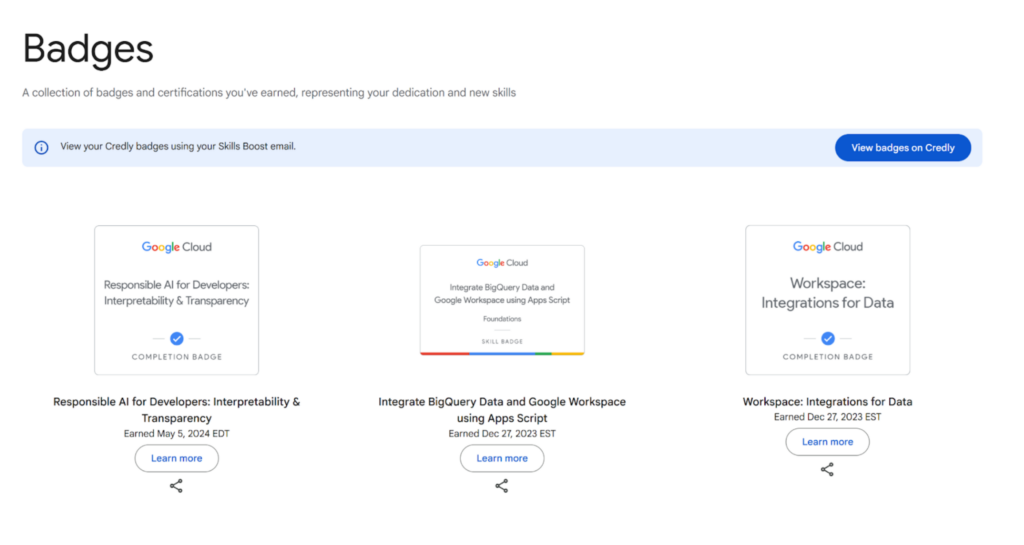The image size is (1024, 545).
Task: Click the Badges page heading
Action: (x=88, y=49)
